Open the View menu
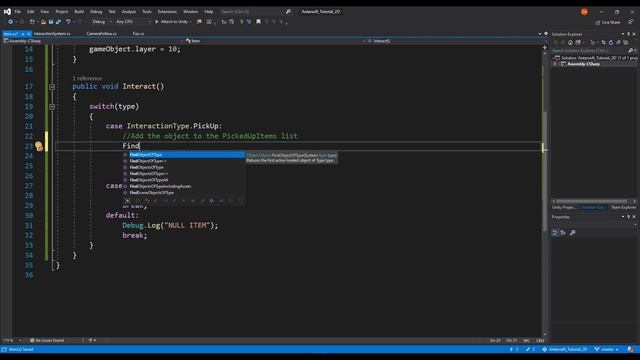The height and width of the screenshot is (360, 640). pos(44,11)
